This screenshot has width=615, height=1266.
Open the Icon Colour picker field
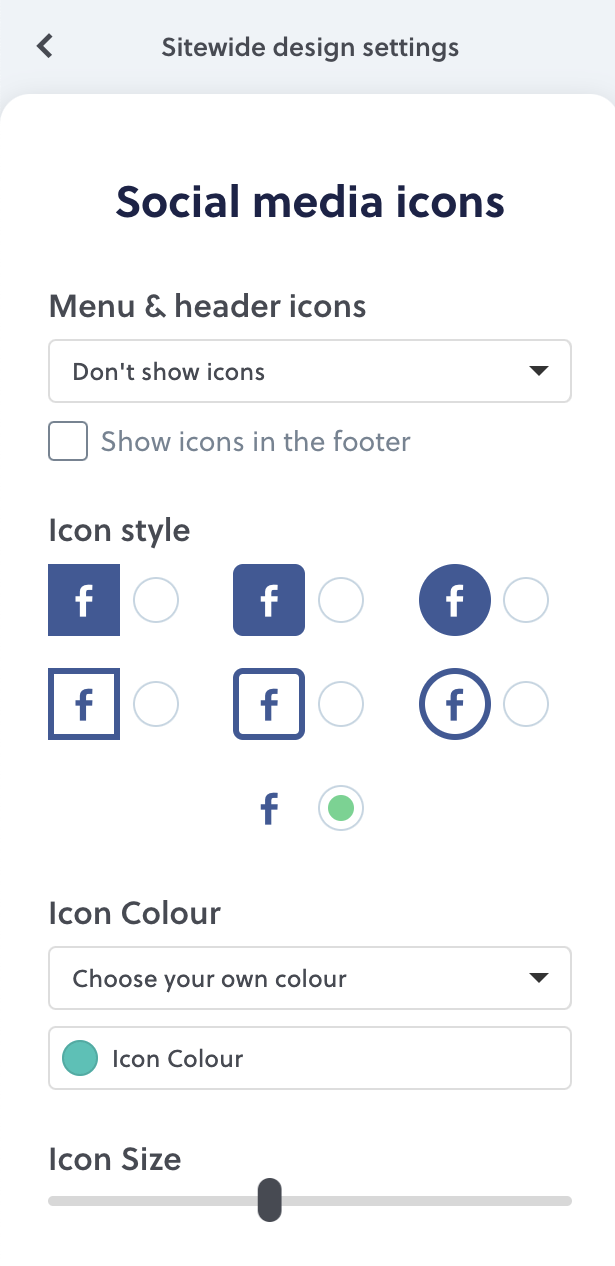(310, 1058)
